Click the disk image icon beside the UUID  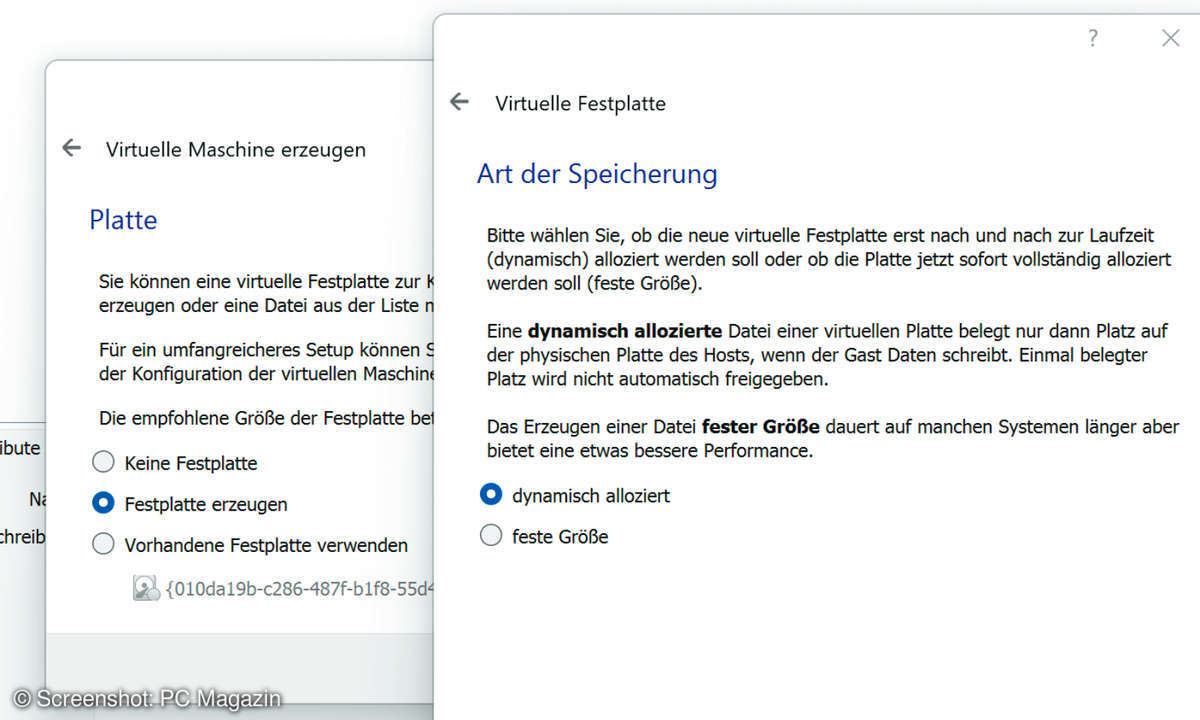point(146,588)
